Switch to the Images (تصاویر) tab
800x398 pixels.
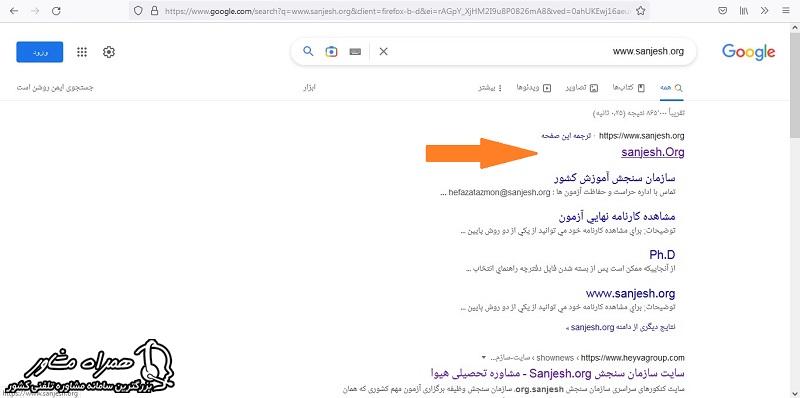(582, 88)
